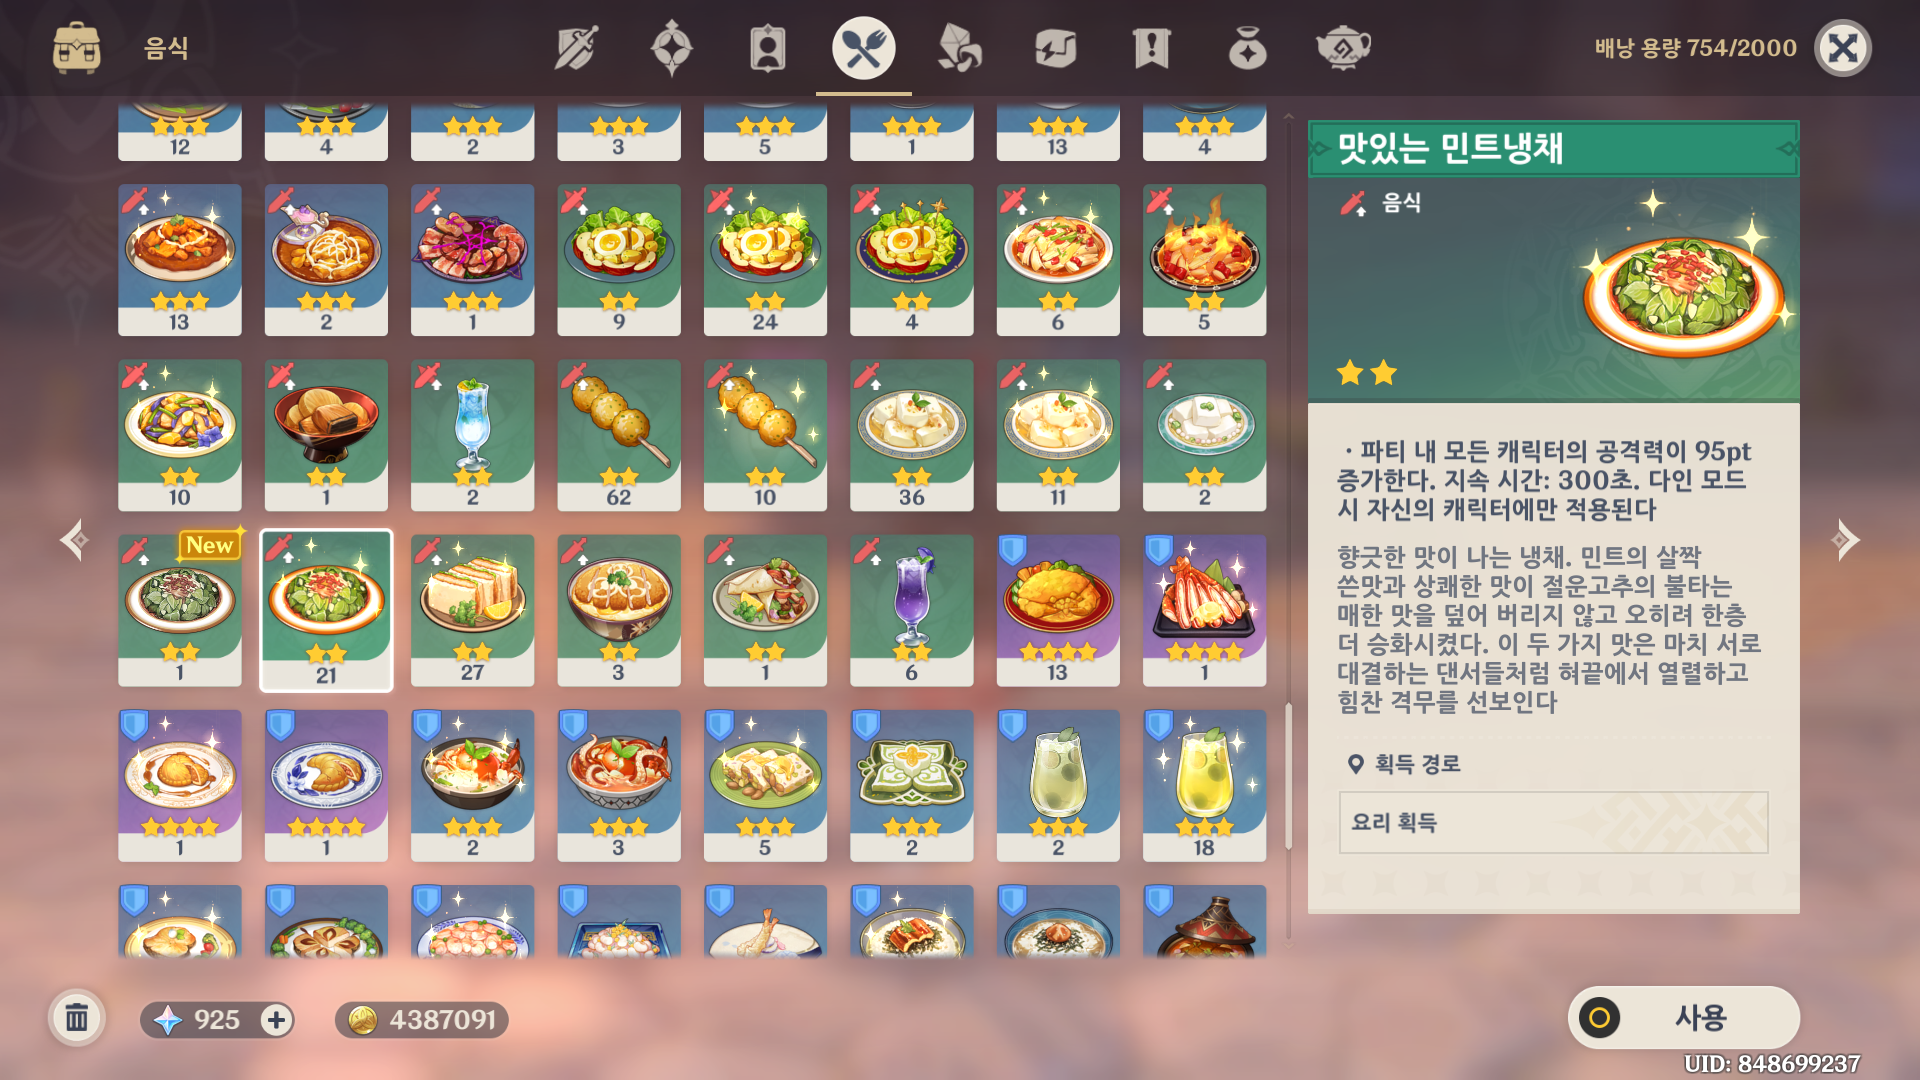
Task: Close the inventory with the X button
Action: 1843,48
